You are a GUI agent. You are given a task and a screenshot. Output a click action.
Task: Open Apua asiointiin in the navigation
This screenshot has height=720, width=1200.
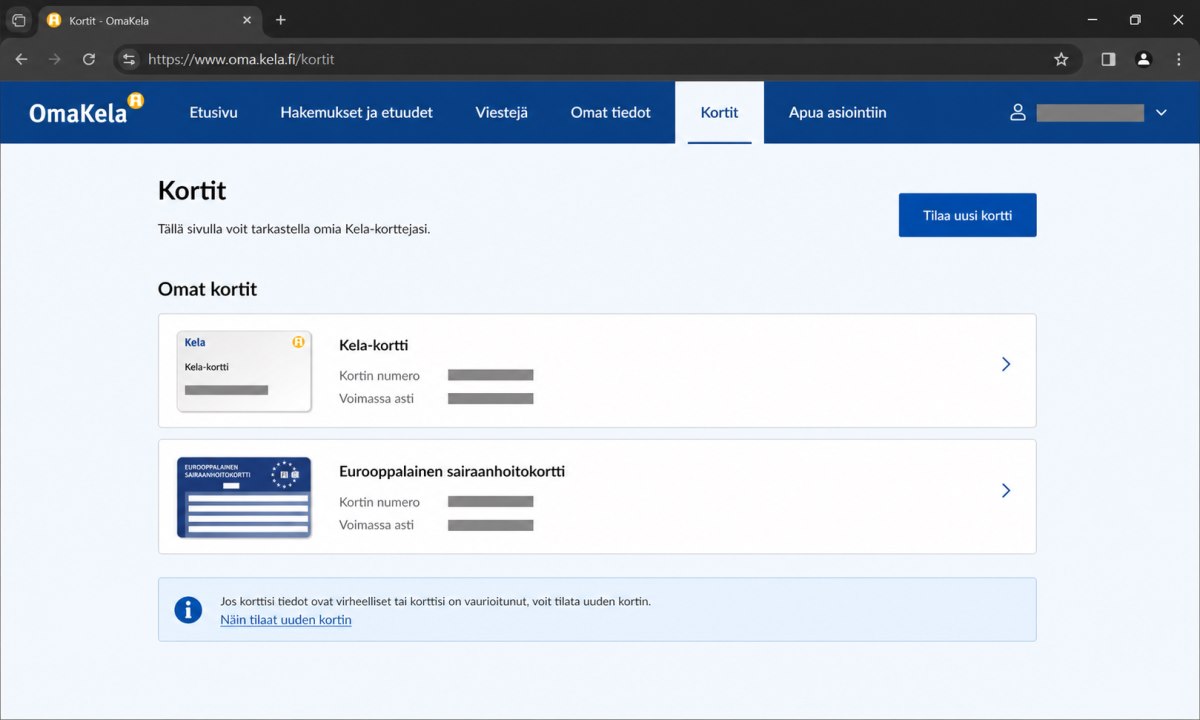point(838,112)
